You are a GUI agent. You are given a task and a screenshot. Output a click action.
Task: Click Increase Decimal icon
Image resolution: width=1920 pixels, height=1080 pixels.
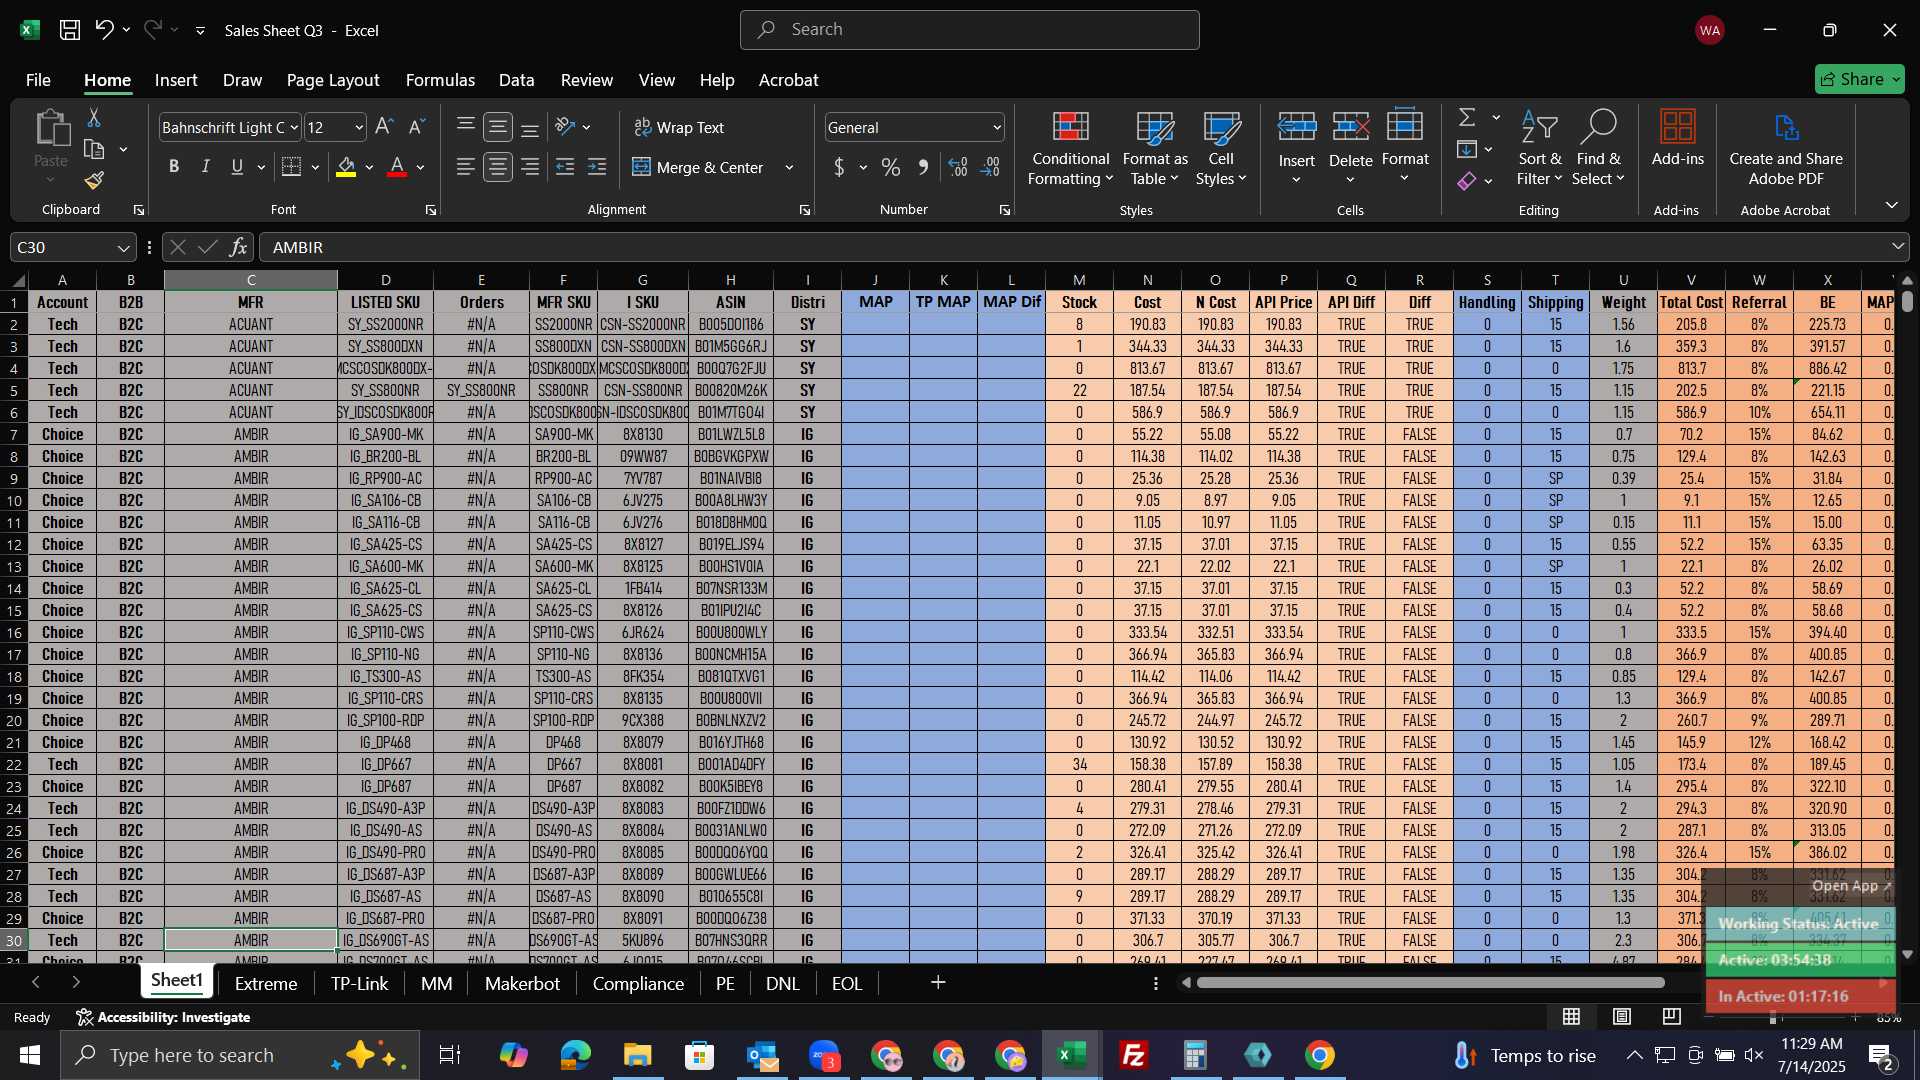click(958, 168)
